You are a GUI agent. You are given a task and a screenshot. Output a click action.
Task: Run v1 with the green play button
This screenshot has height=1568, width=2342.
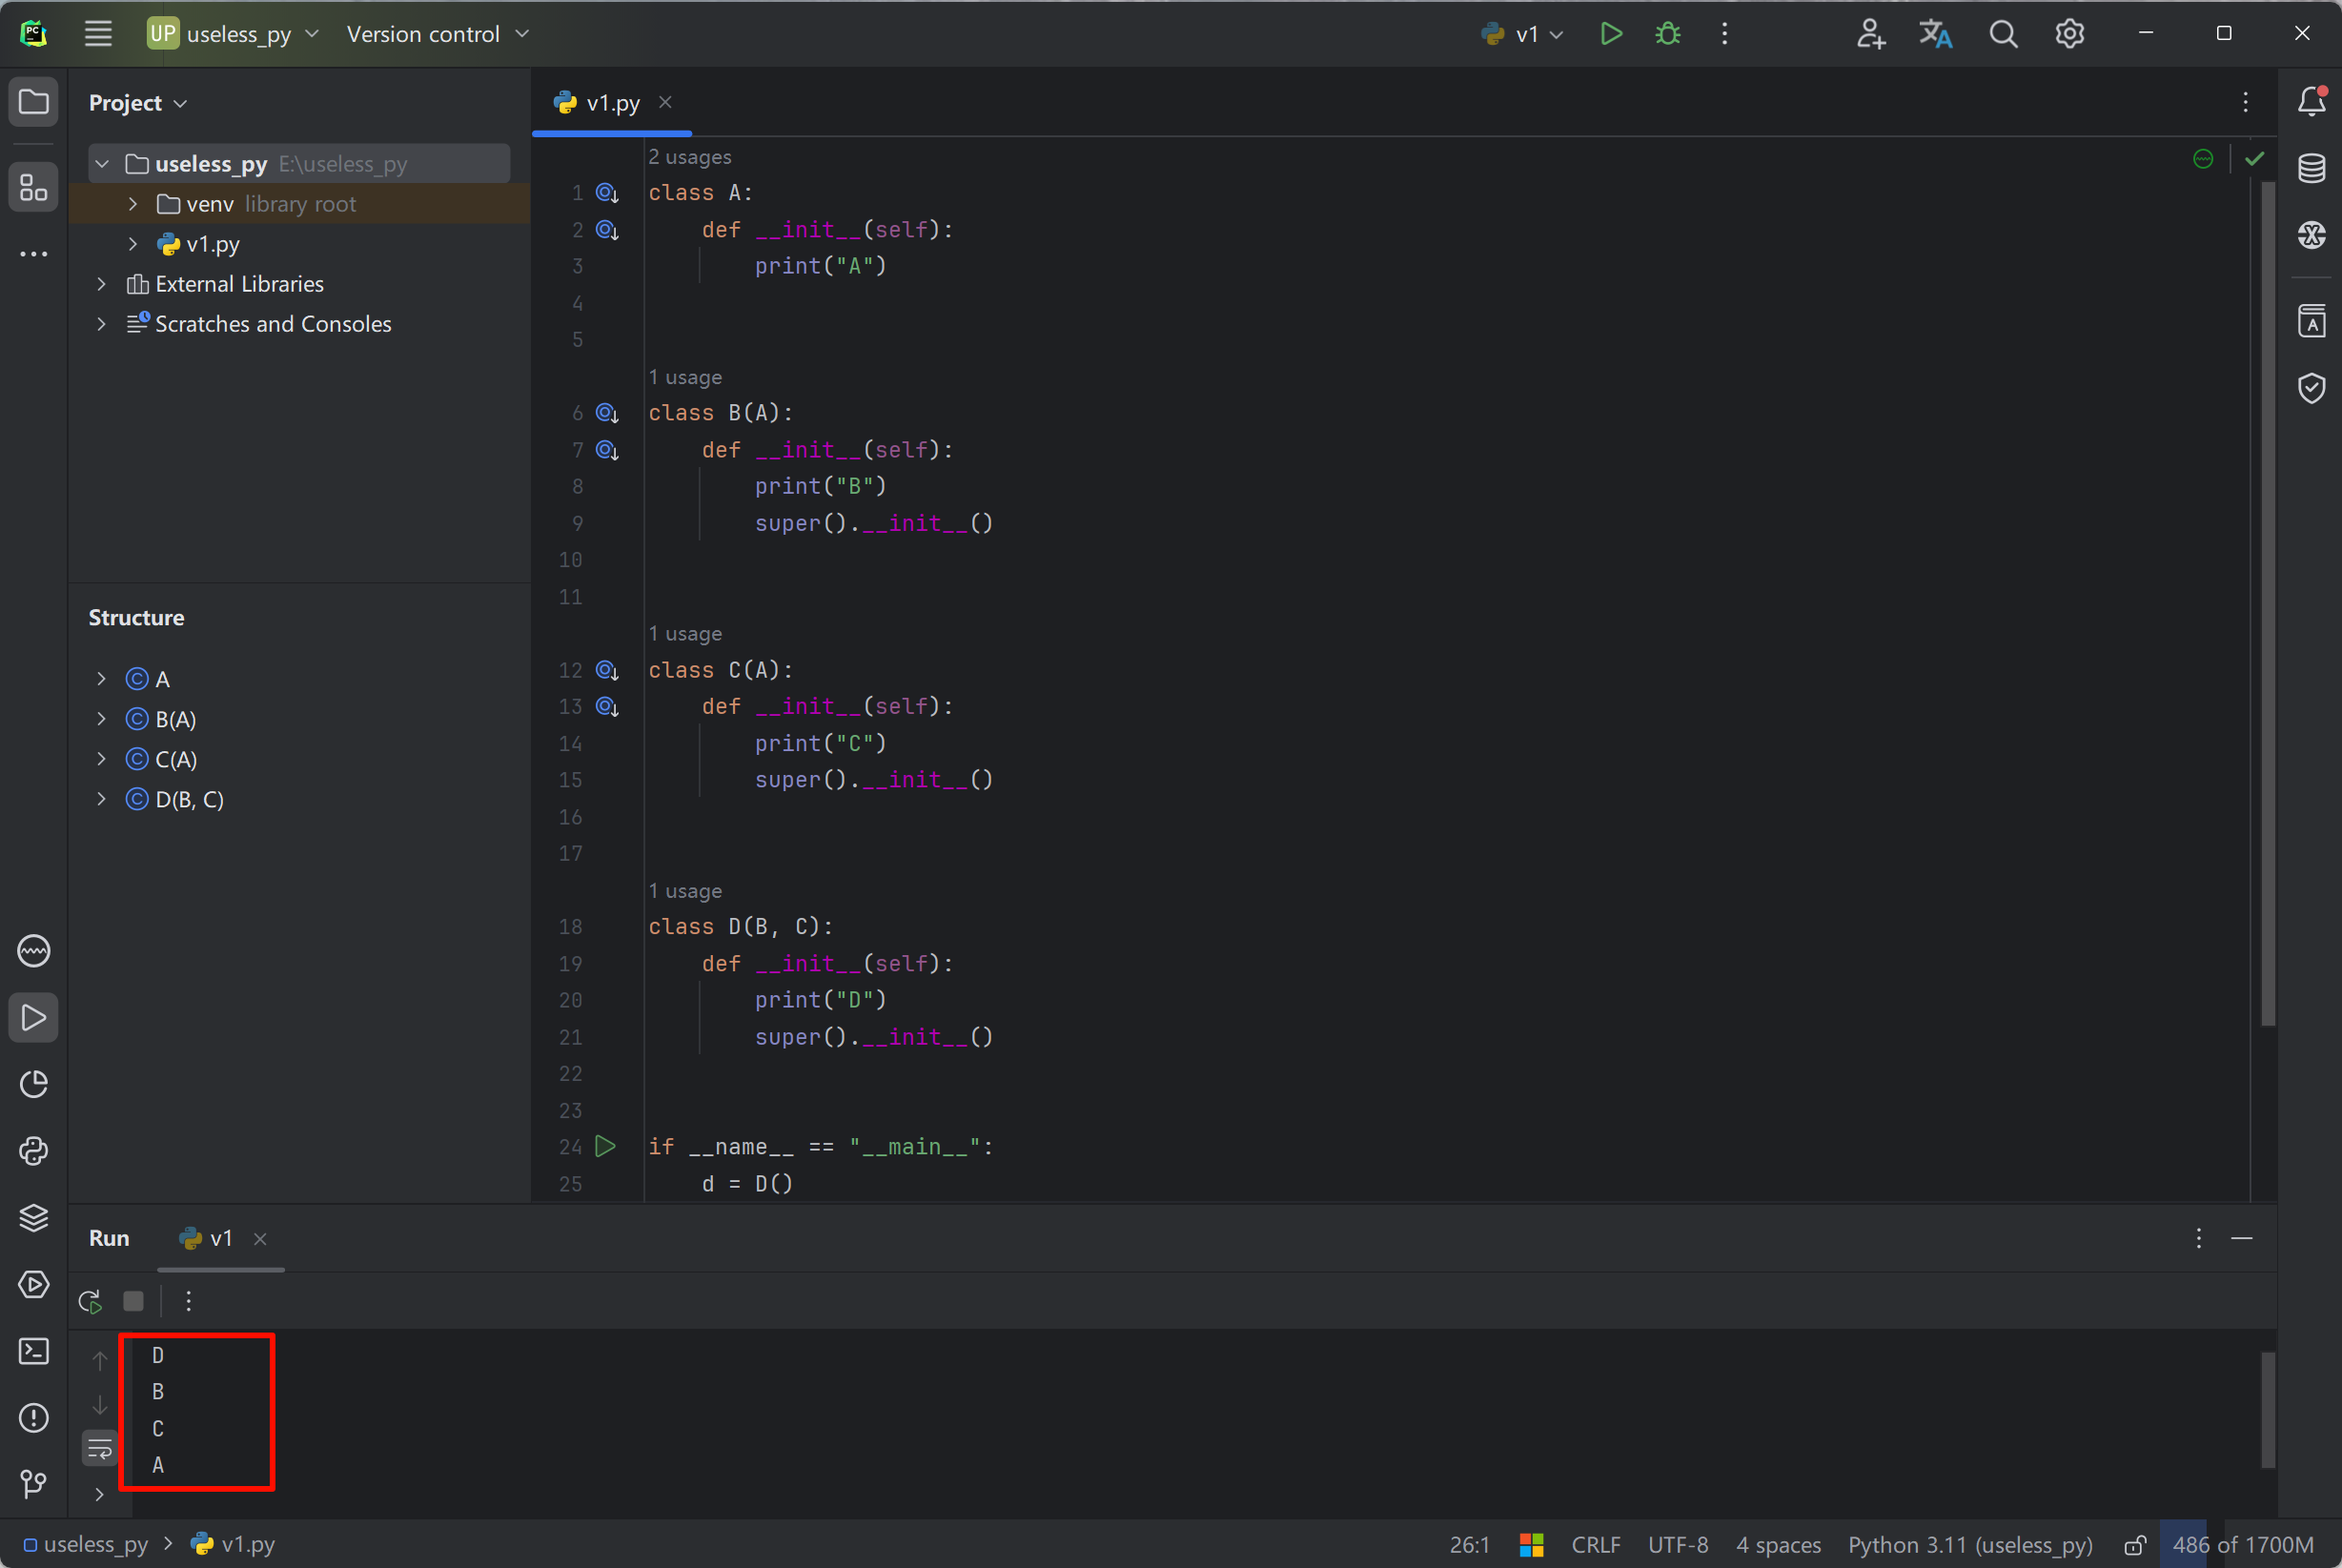point(1610,34)
